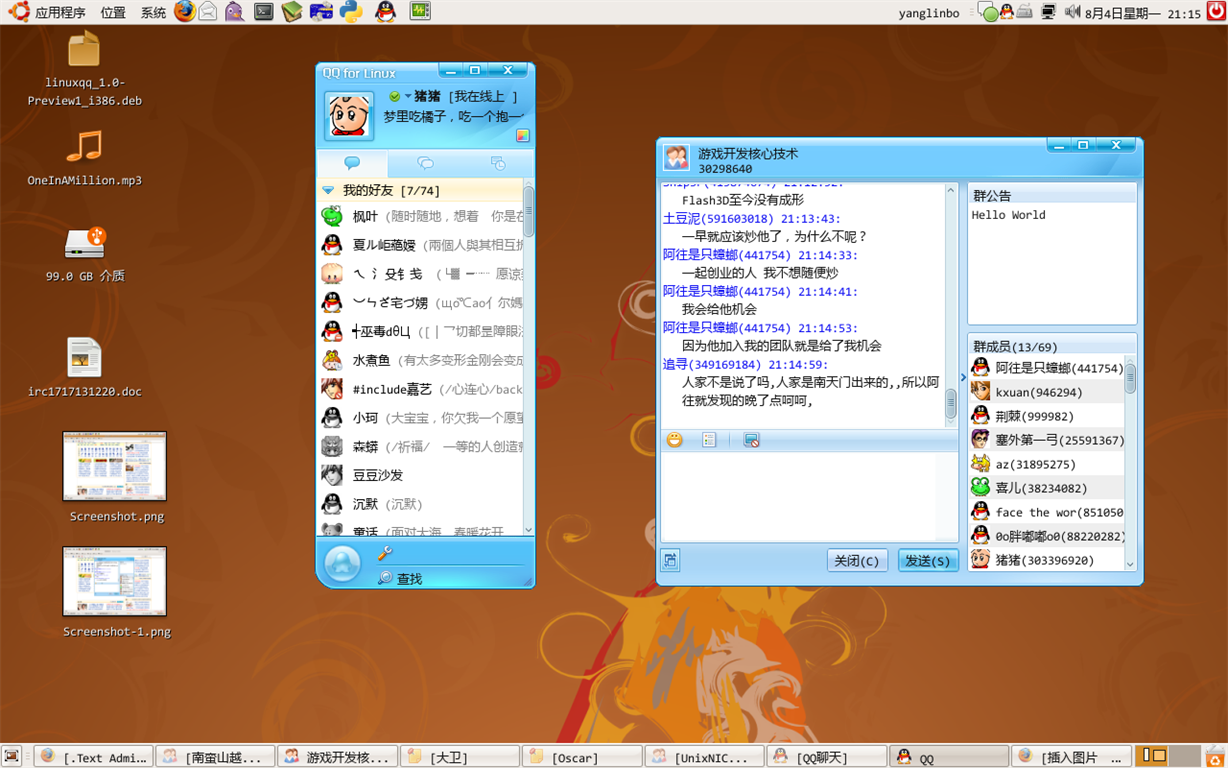
Task: Open the QQ penguin main menu button
Action: pyautogui.click(x=342, y=564)
